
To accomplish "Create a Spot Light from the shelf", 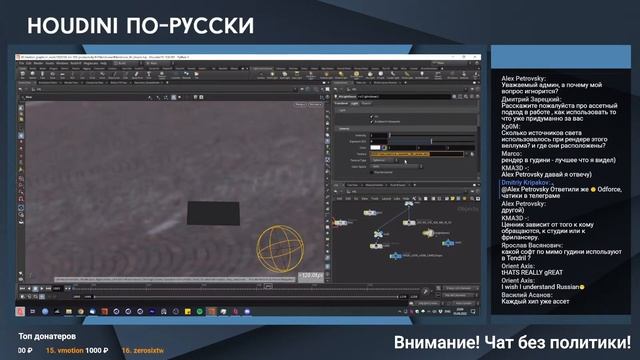I will coord(284,75).
